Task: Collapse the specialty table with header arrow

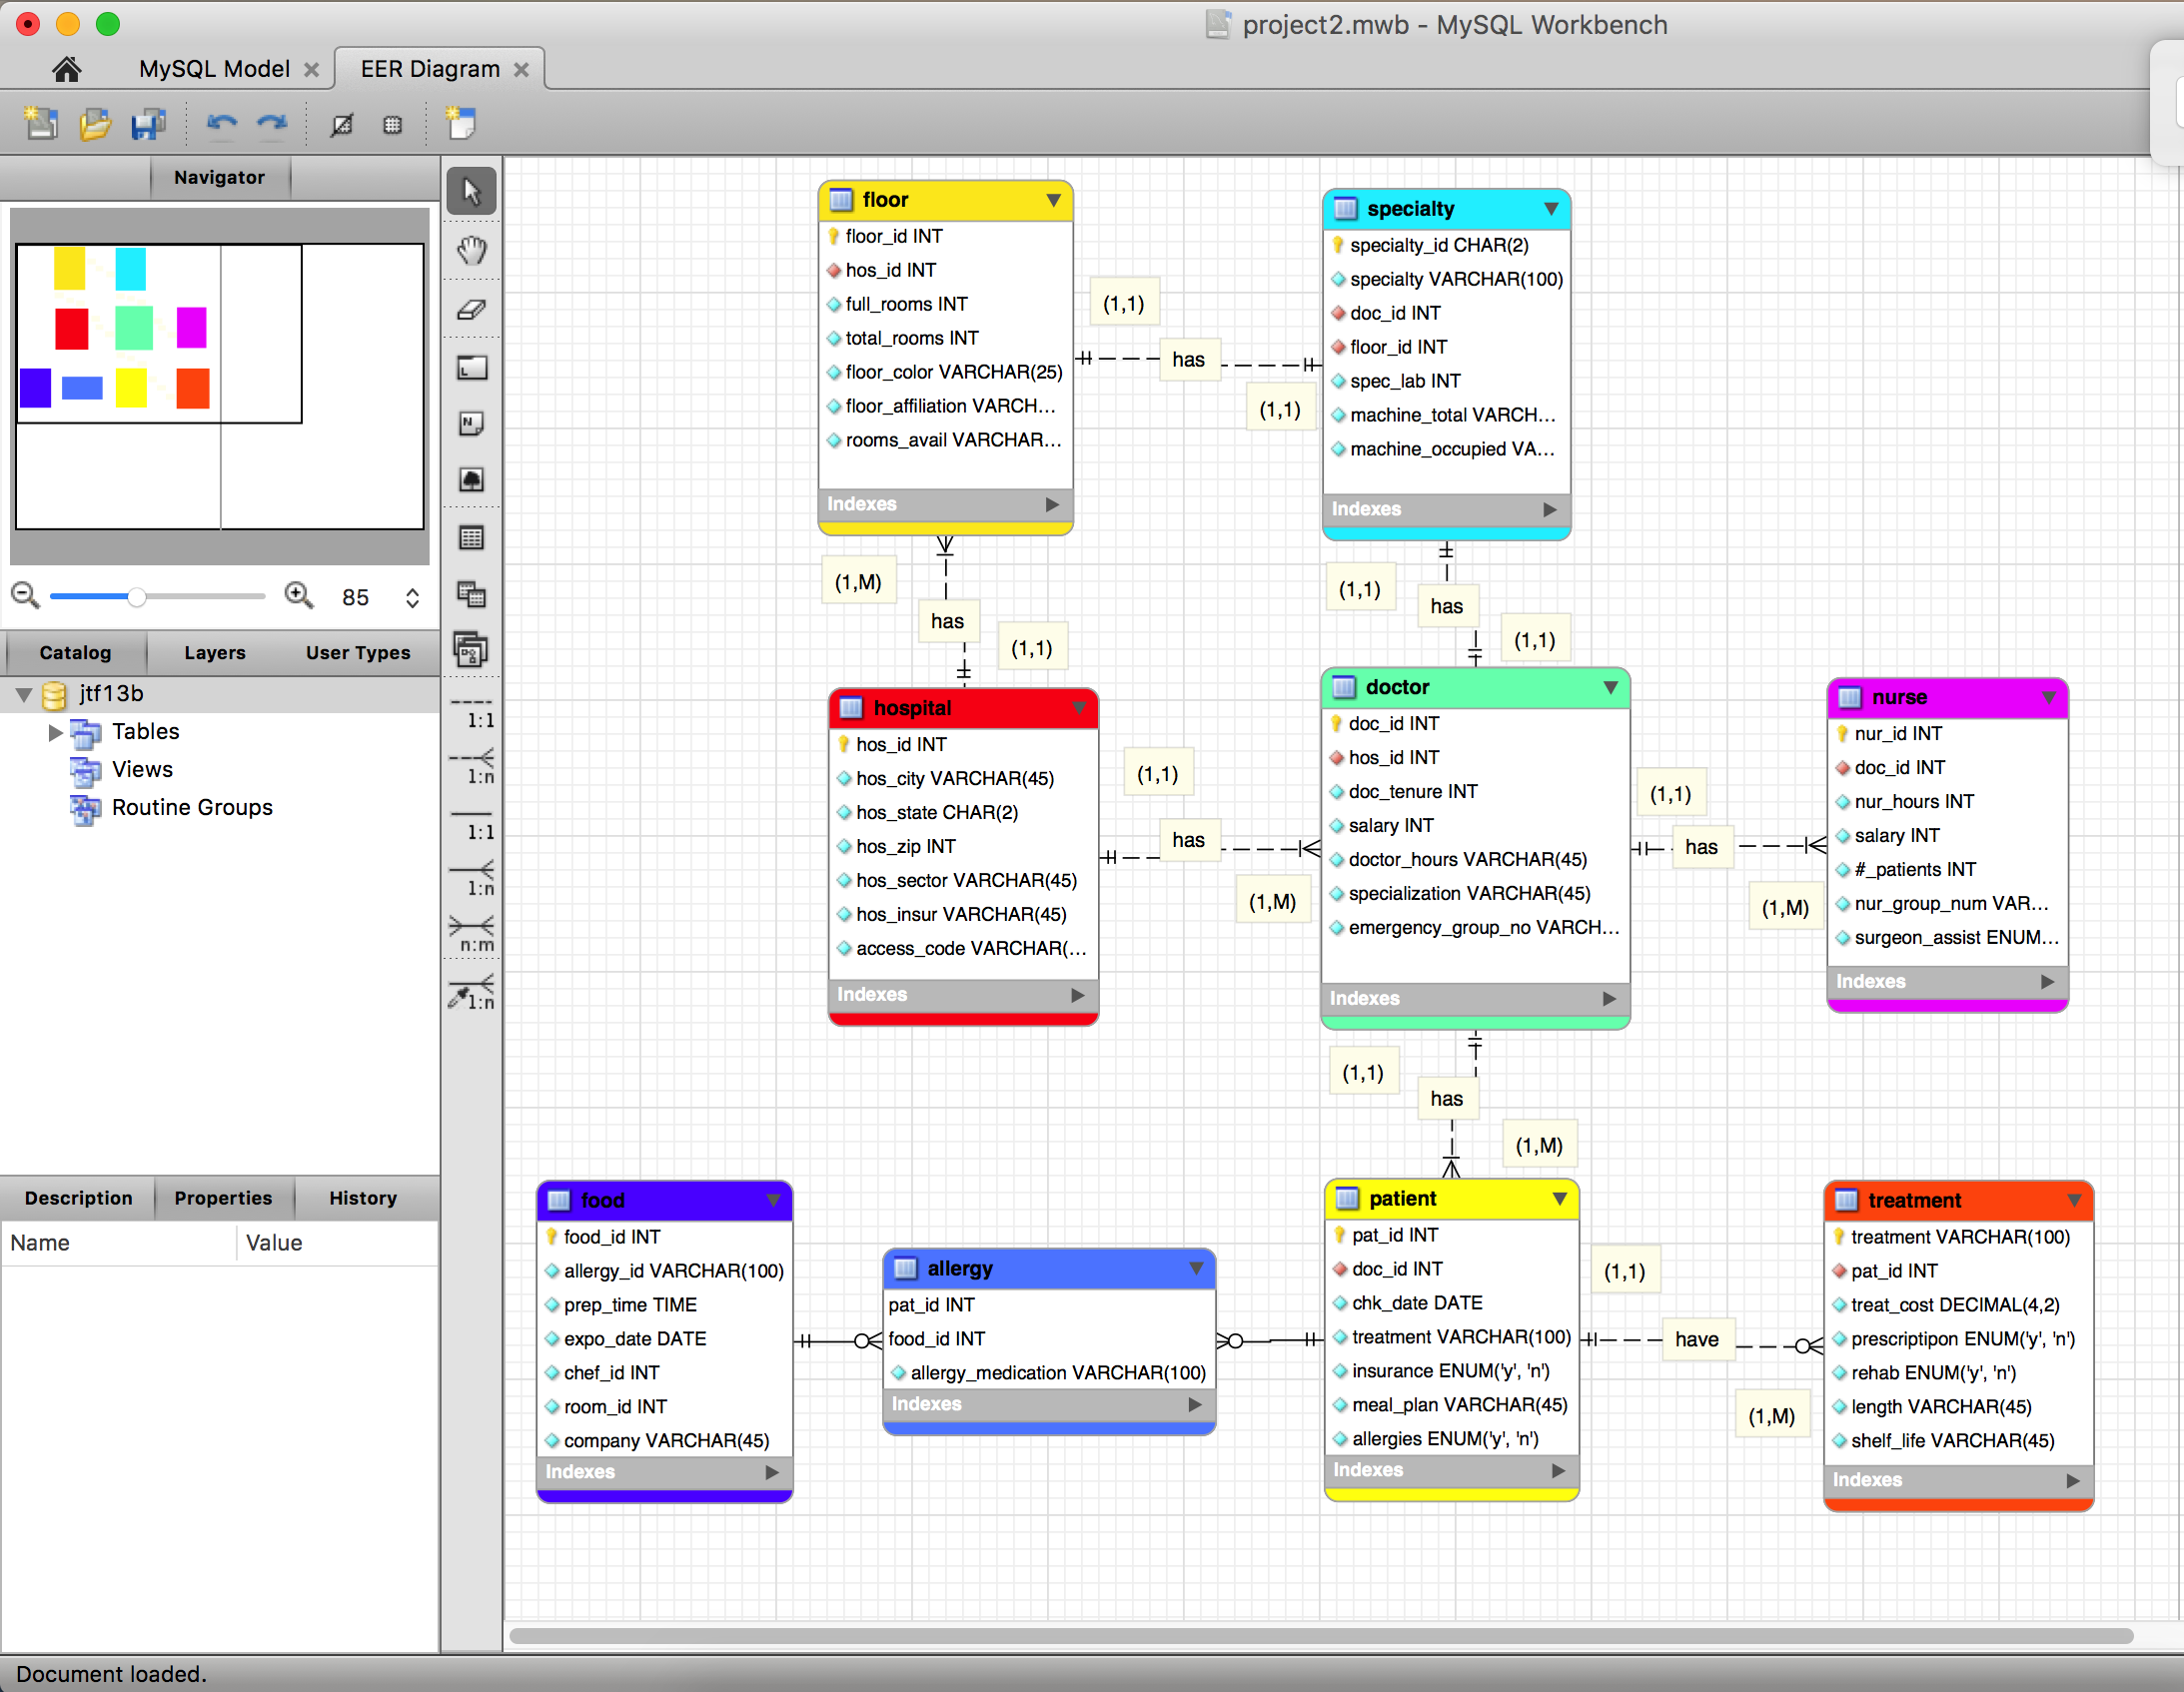Action: coord(1551,209)
